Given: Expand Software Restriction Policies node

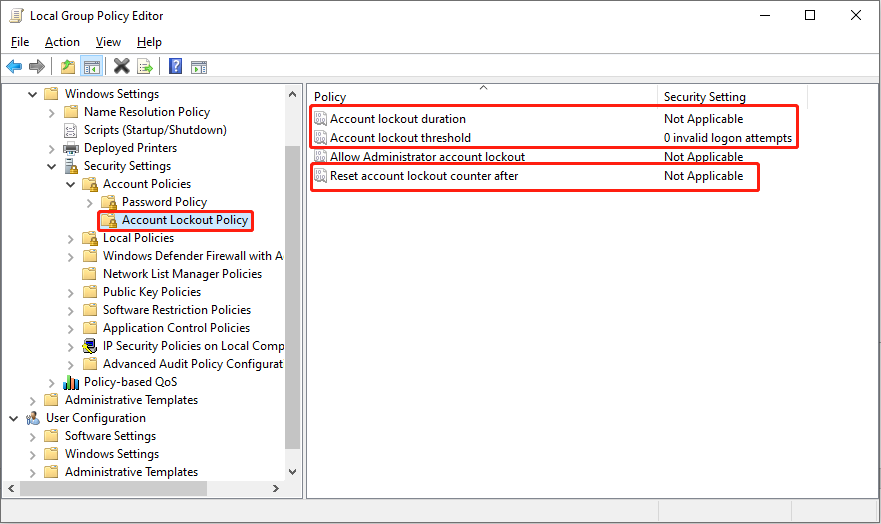Looking at the screenshot, I should pyautogui.click(x=71, y=311).
